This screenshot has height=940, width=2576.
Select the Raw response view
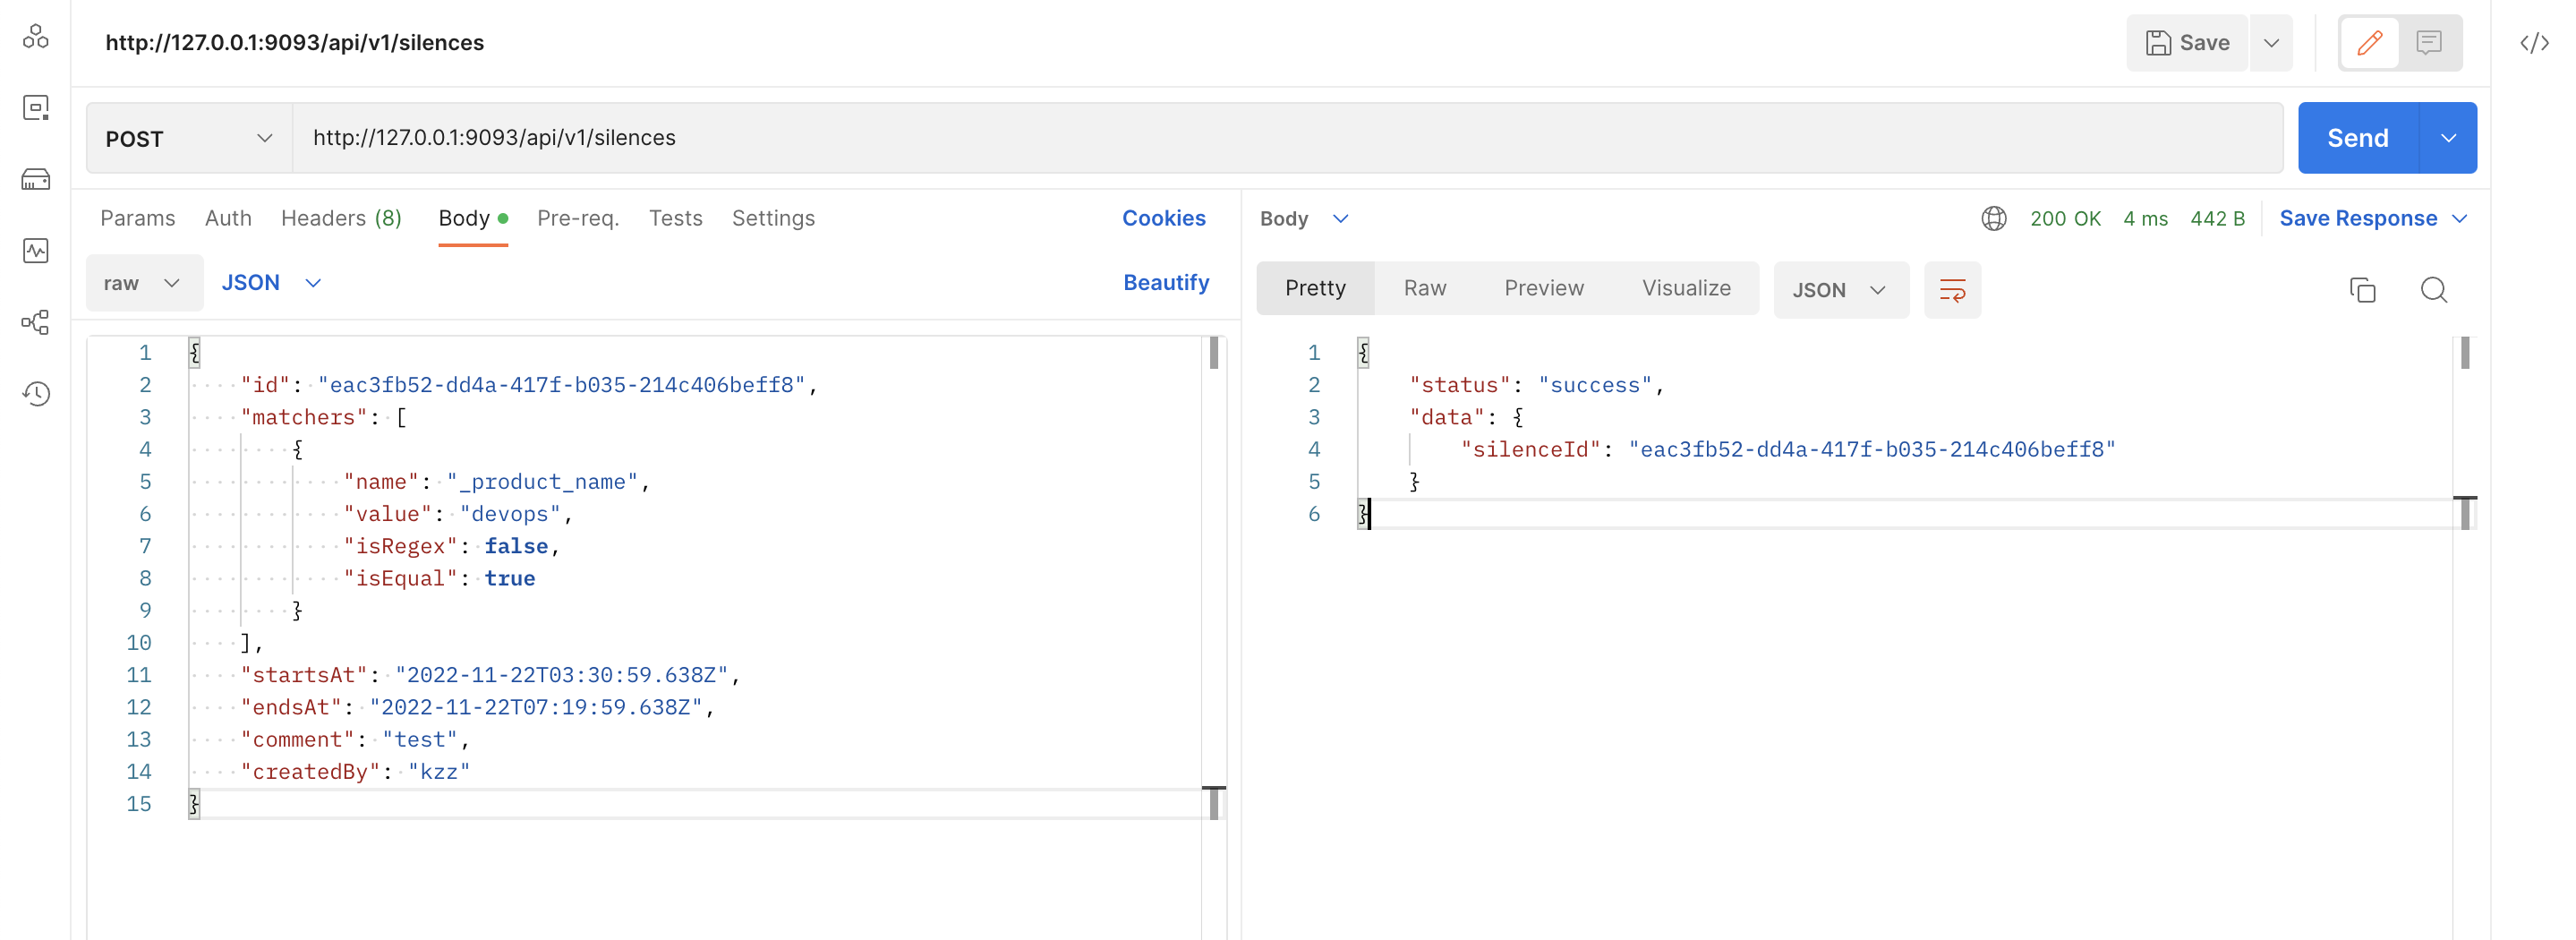tap(1425, 289)
